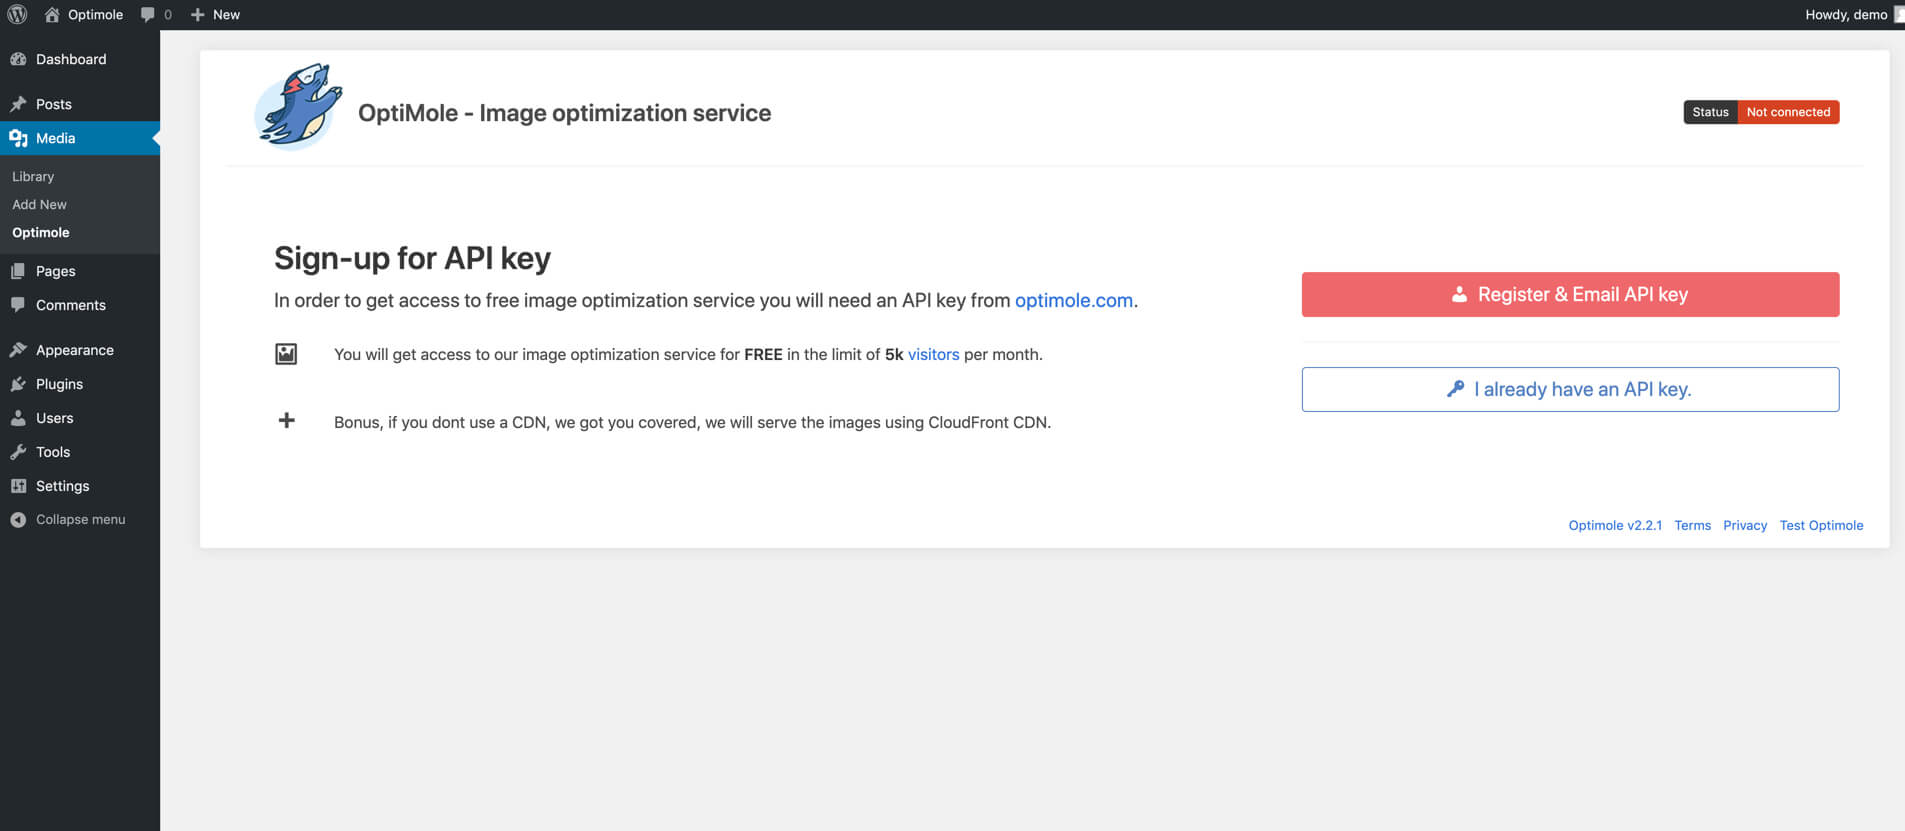Click the Optimole site name in admin bar
The image size is (1905, 831).
click(x=95, y=14)
